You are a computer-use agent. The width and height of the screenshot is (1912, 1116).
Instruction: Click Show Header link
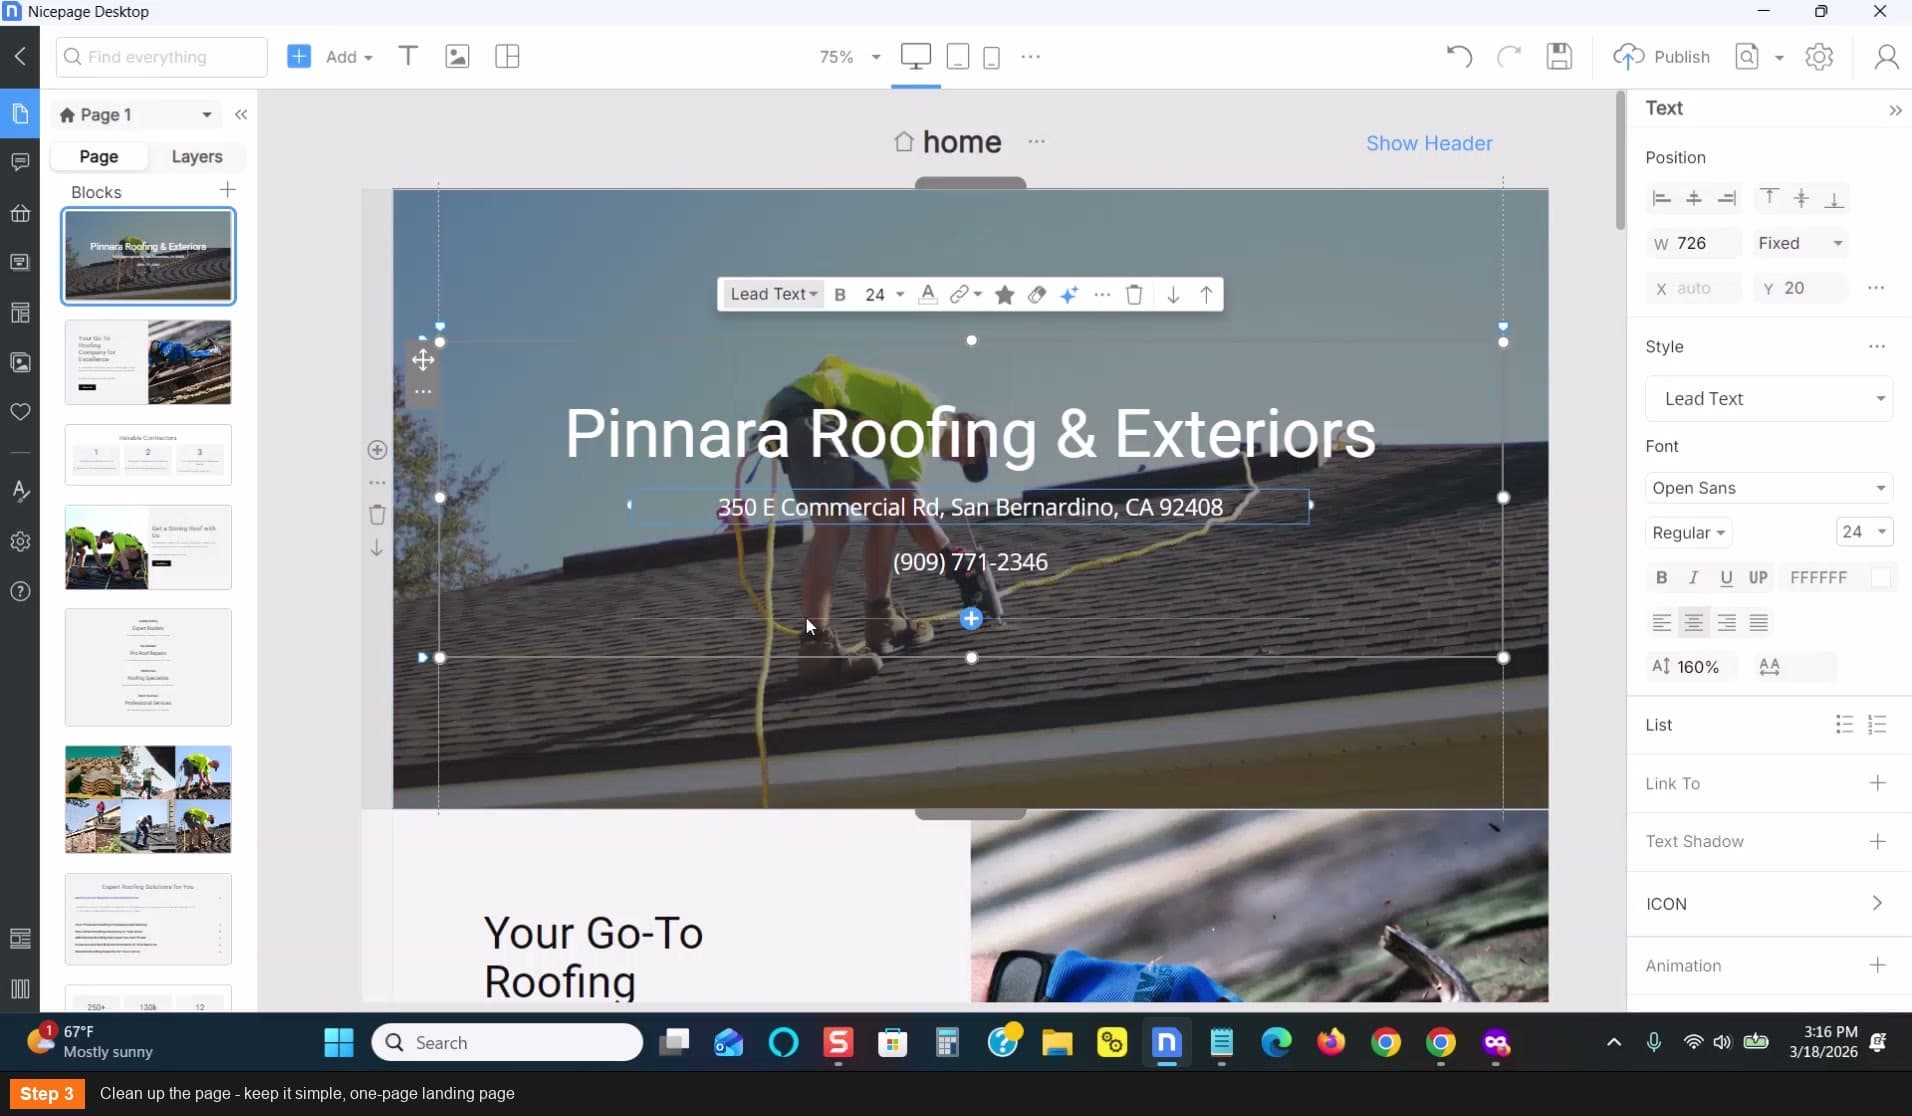(x=1429, y=143)
